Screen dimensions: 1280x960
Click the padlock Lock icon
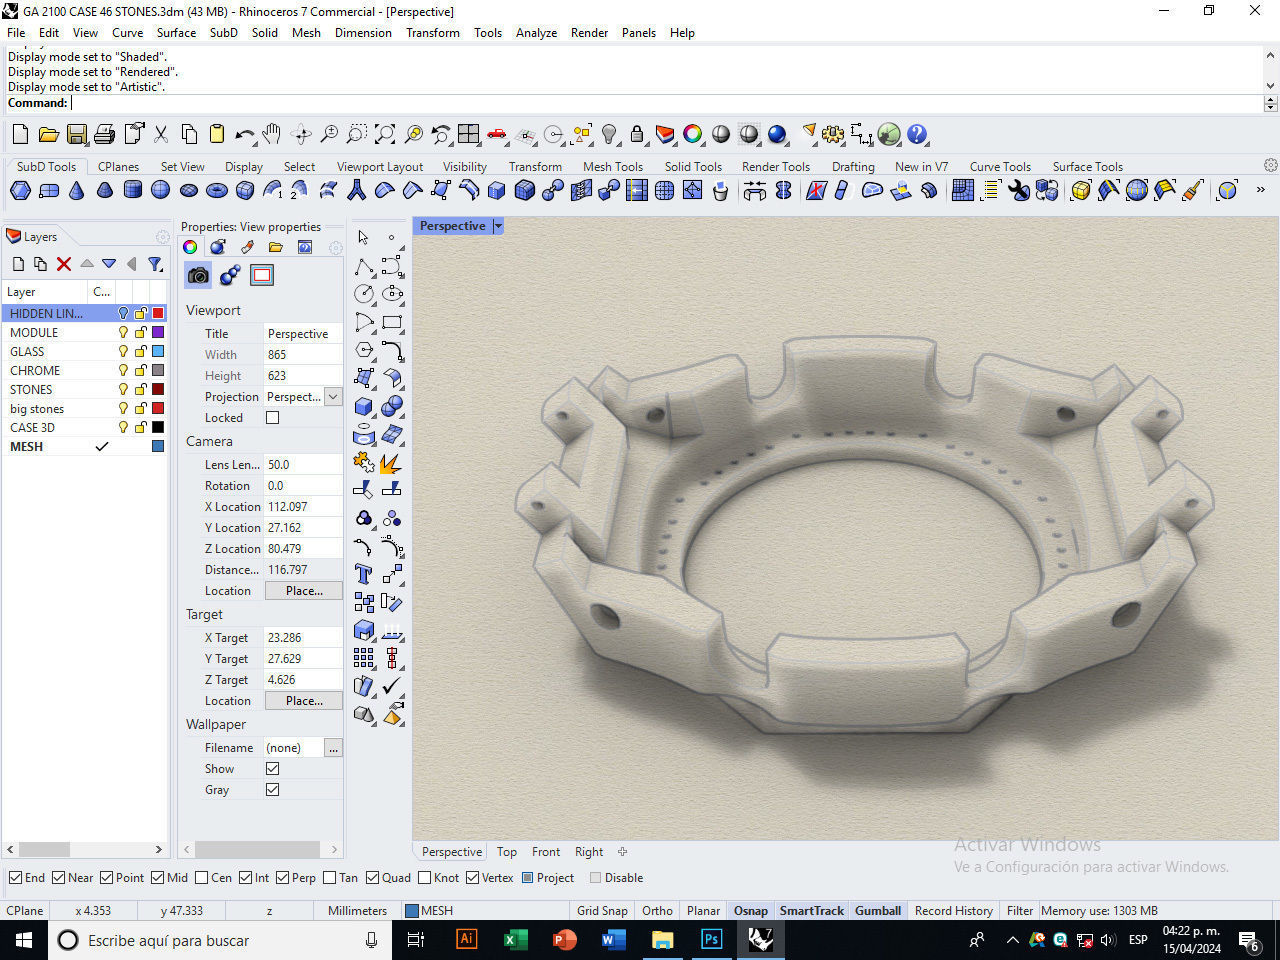pos(637,134)
